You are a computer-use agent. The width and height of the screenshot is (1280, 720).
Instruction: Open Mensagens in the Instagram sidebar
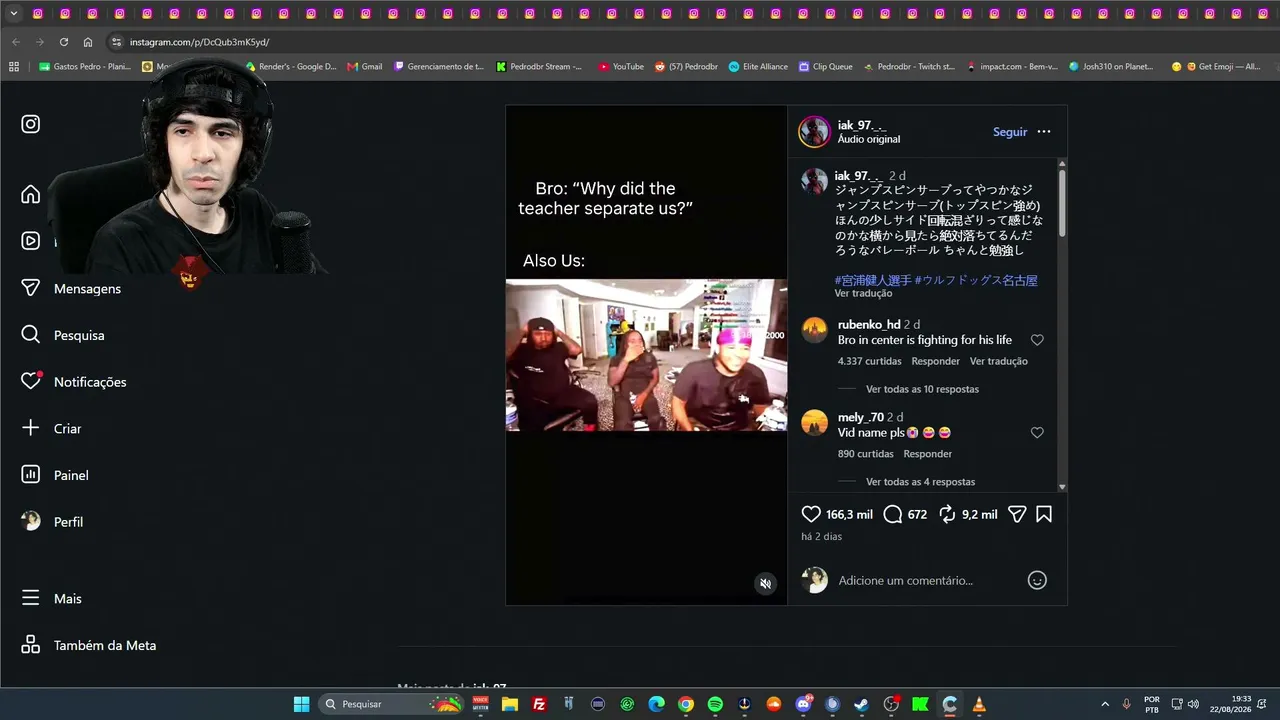coord(72,288)
